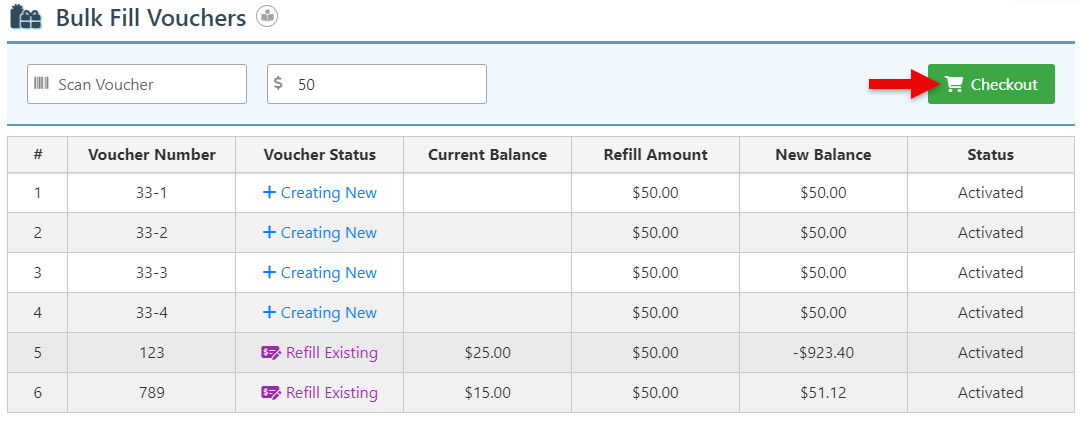Click the New Balance column header
Screen dimensions: 1081x431
823,155
